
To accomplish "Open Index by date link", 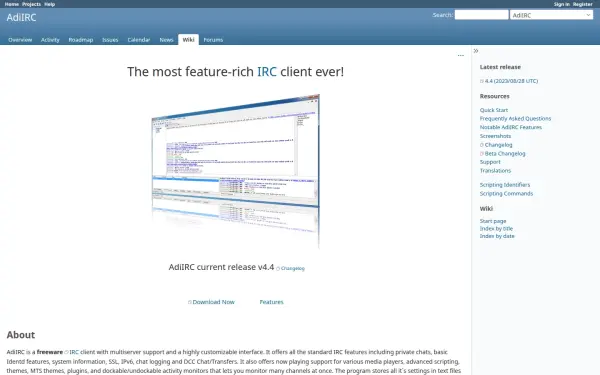I will [x=497, y=236].
